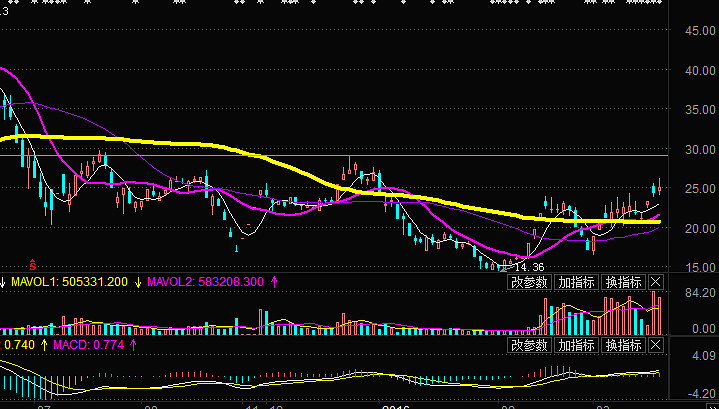
Task: Switch indicator via 换指标 in MACD panel
Action: point(623,346)
